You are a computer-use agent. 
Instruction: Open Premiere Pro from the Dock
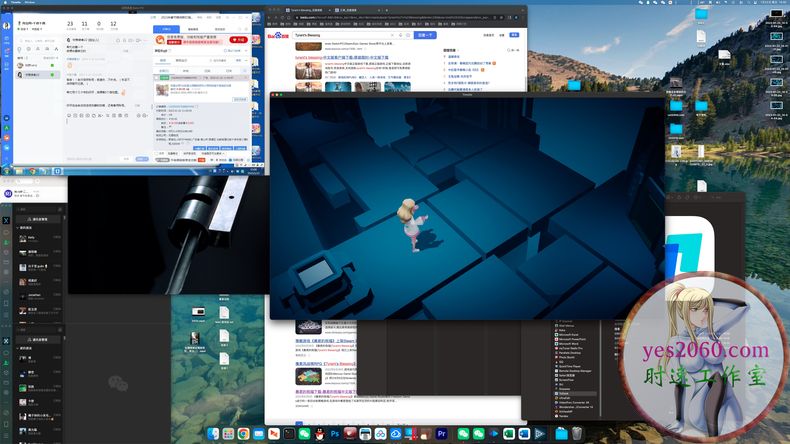[x=441, y=433]
